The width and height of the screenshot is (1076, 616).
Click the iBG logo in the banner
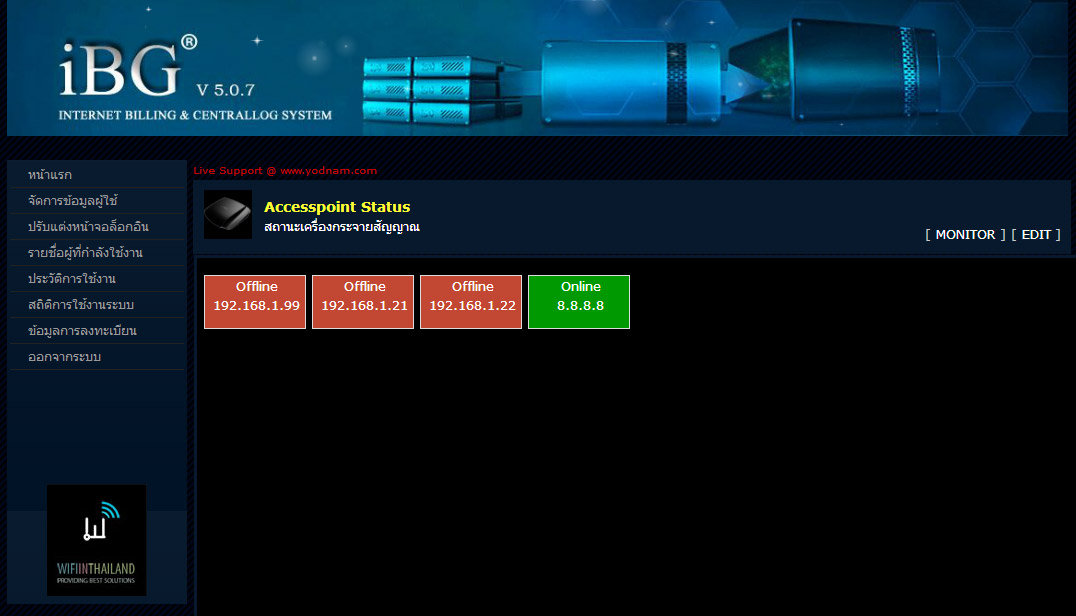pos(128,67)
